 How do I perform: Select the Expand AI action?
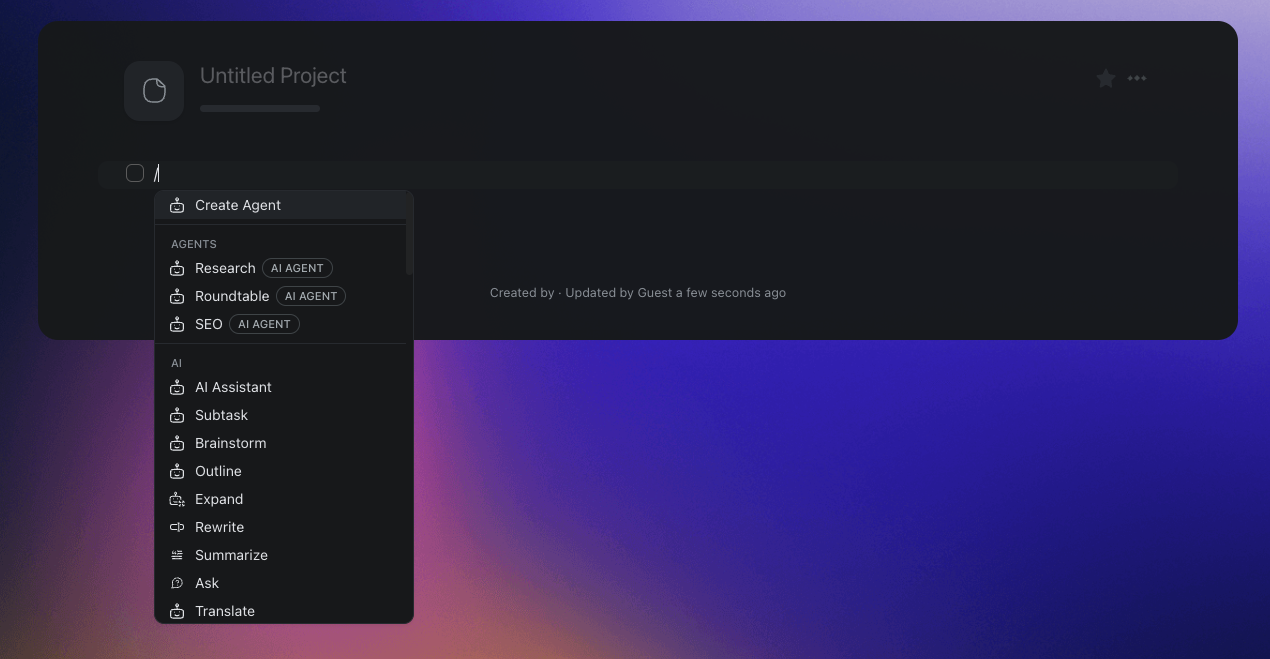[x=218, y=499]
